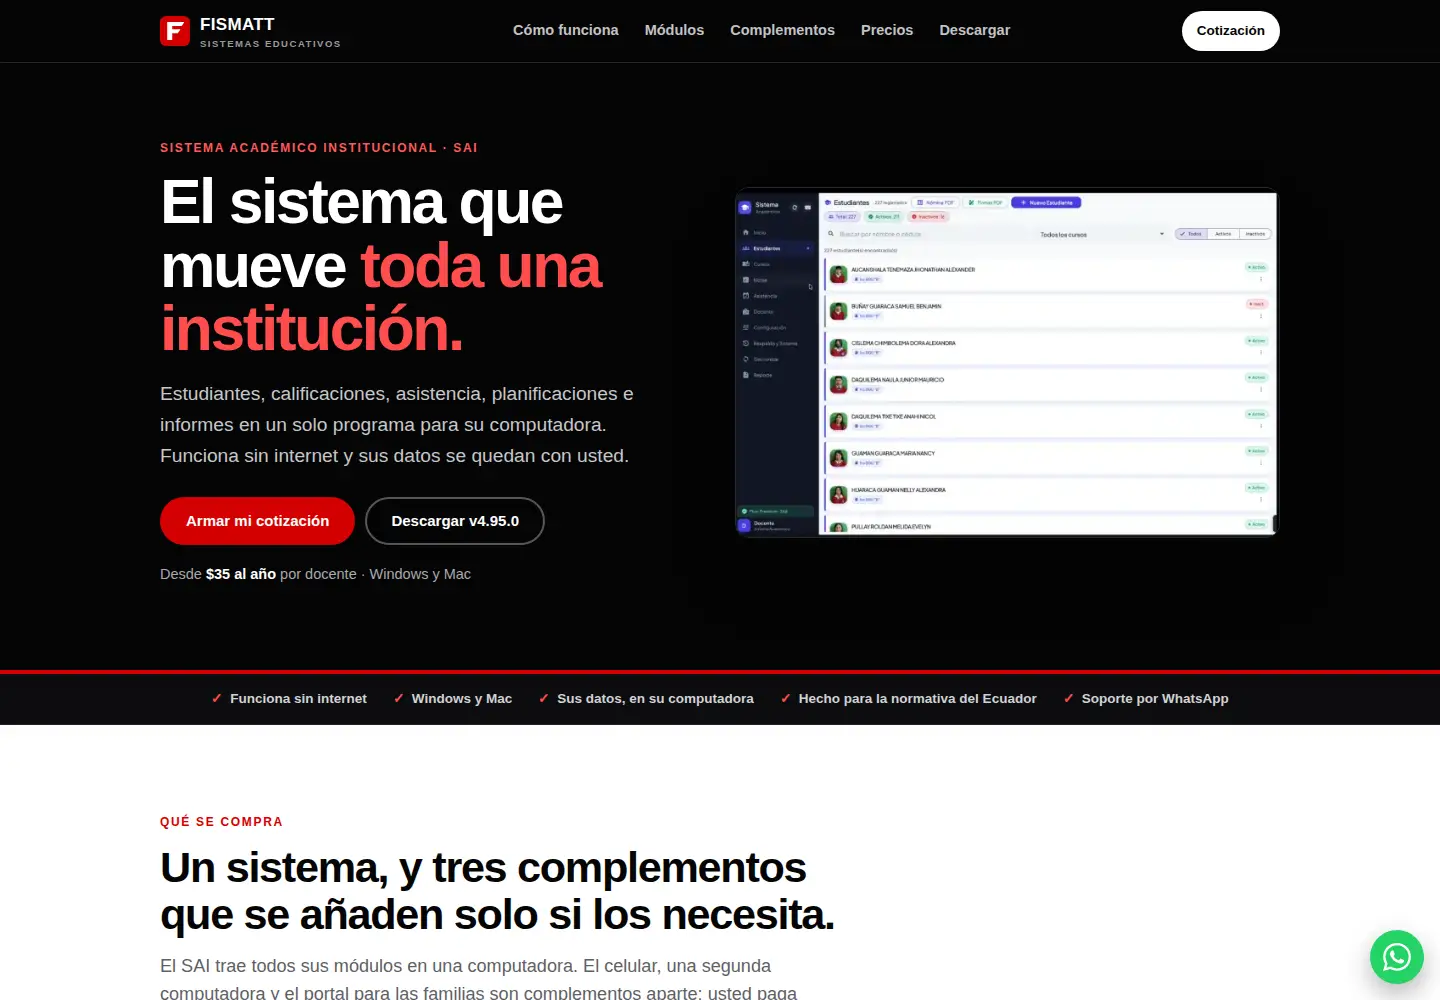1440x1000 pixels.
Task: Click the search magnifier icon in SAI preview
Action: [831, 233]
